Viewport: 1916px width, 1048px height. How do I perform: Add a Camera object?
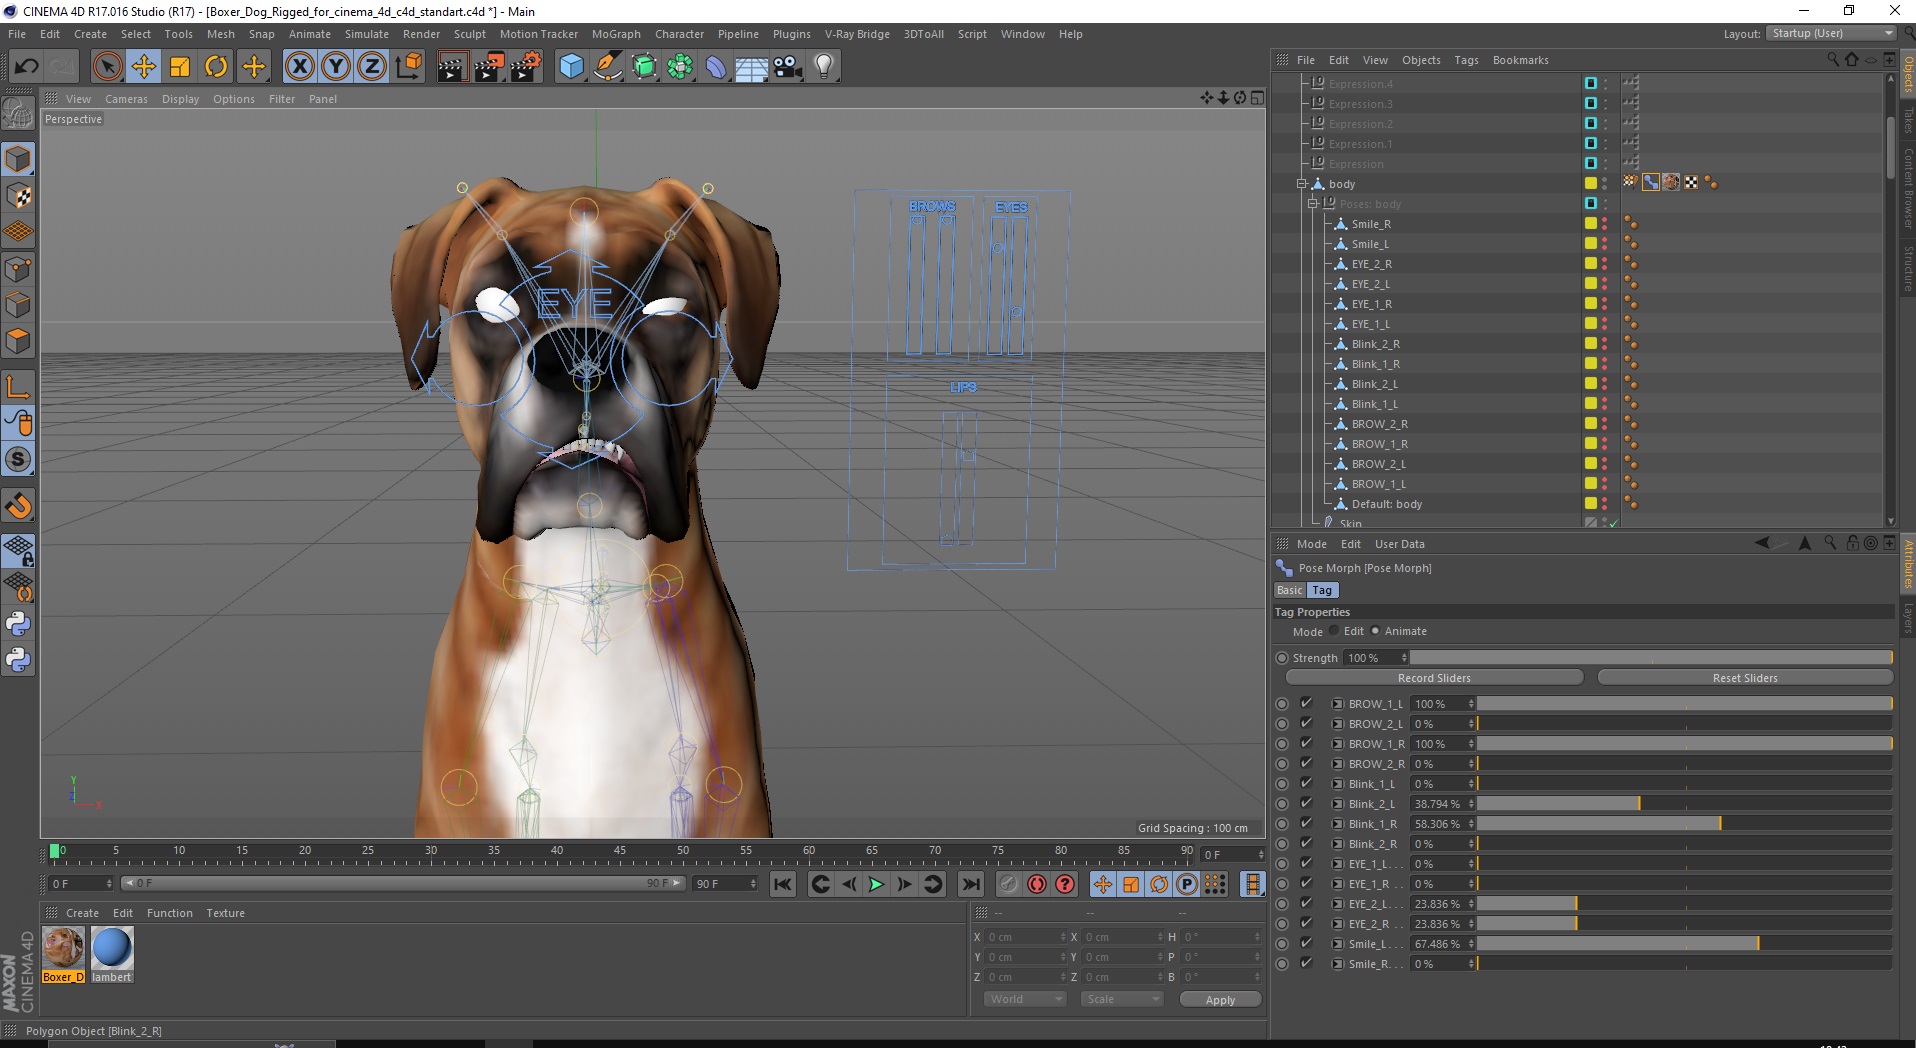tap(788, 67)
